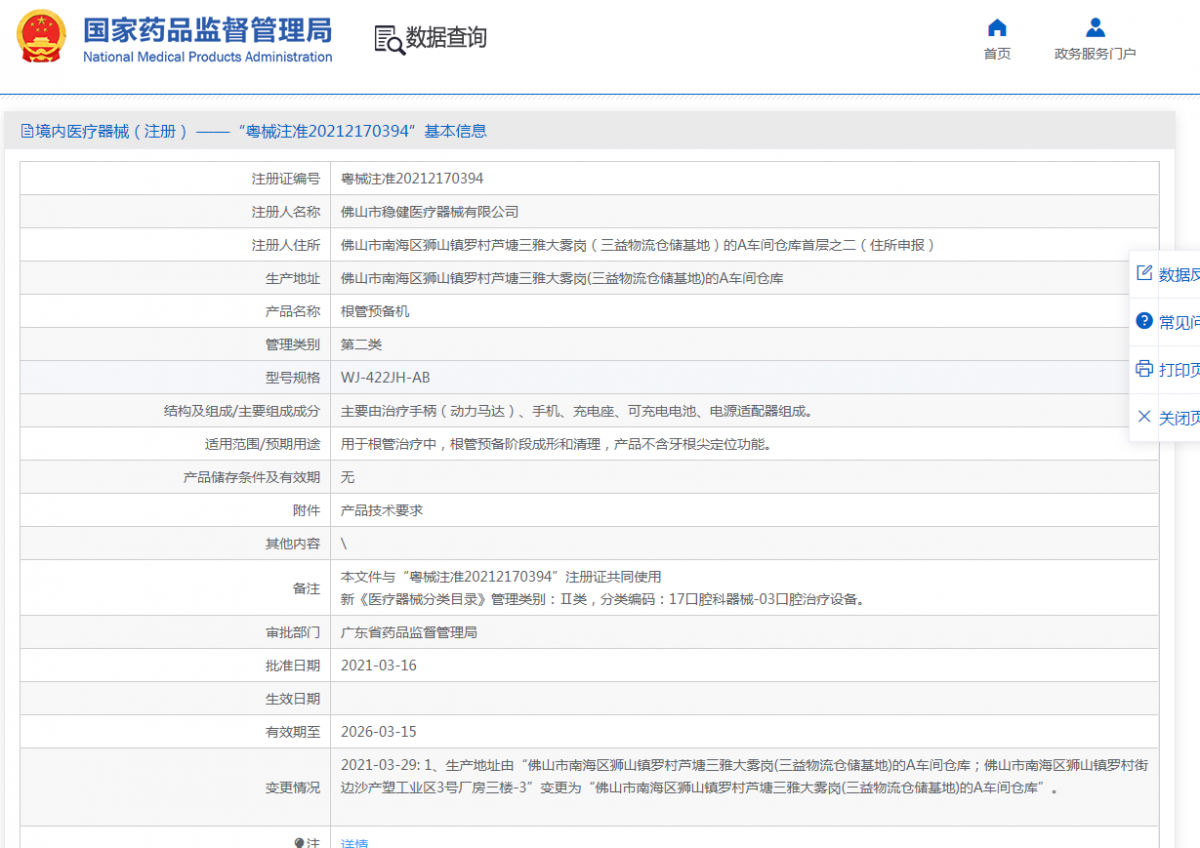The width and height of the screenshot is (1200, 848).
Task: Click the 国家药品监督管理局 site title
Action: 207,30
